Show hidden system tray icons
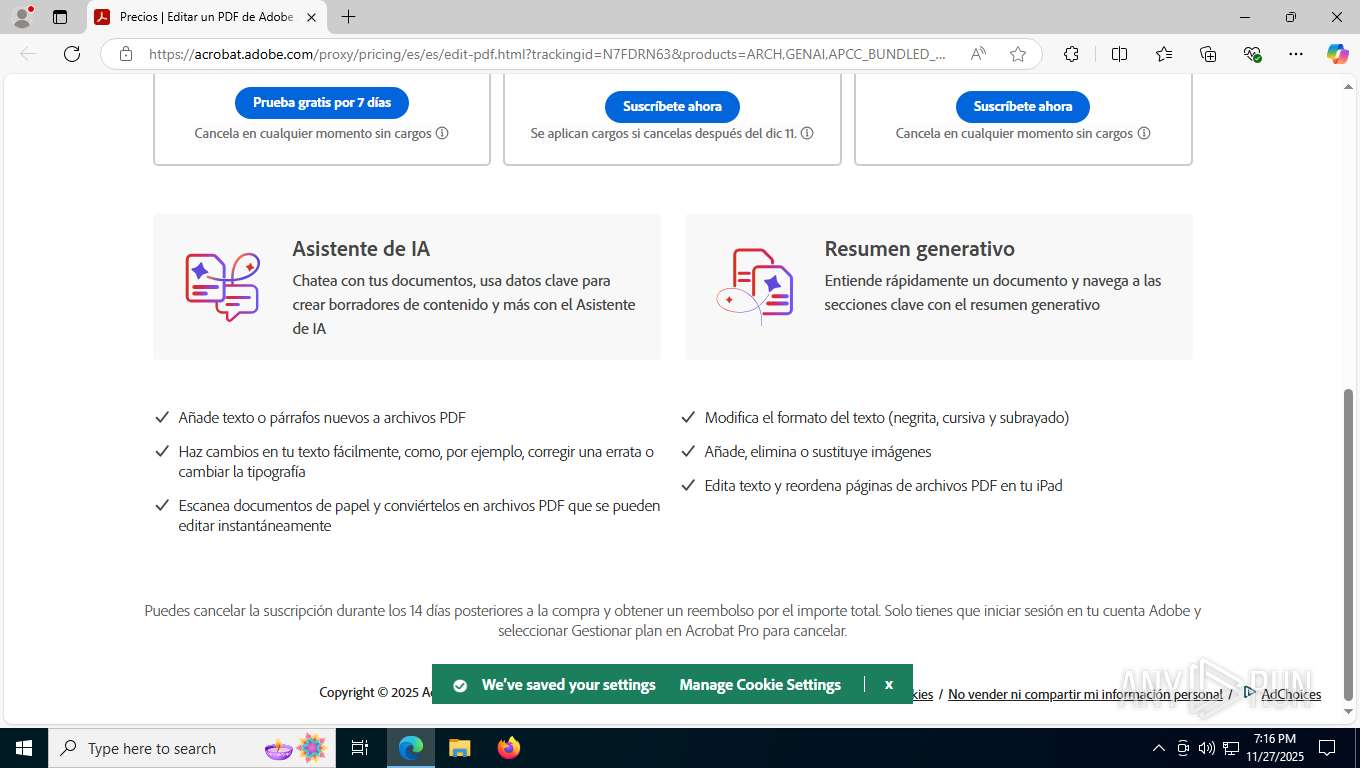Image resolution: width=1360 pixels, height=768 pixels. click(x=1159, y=748)
